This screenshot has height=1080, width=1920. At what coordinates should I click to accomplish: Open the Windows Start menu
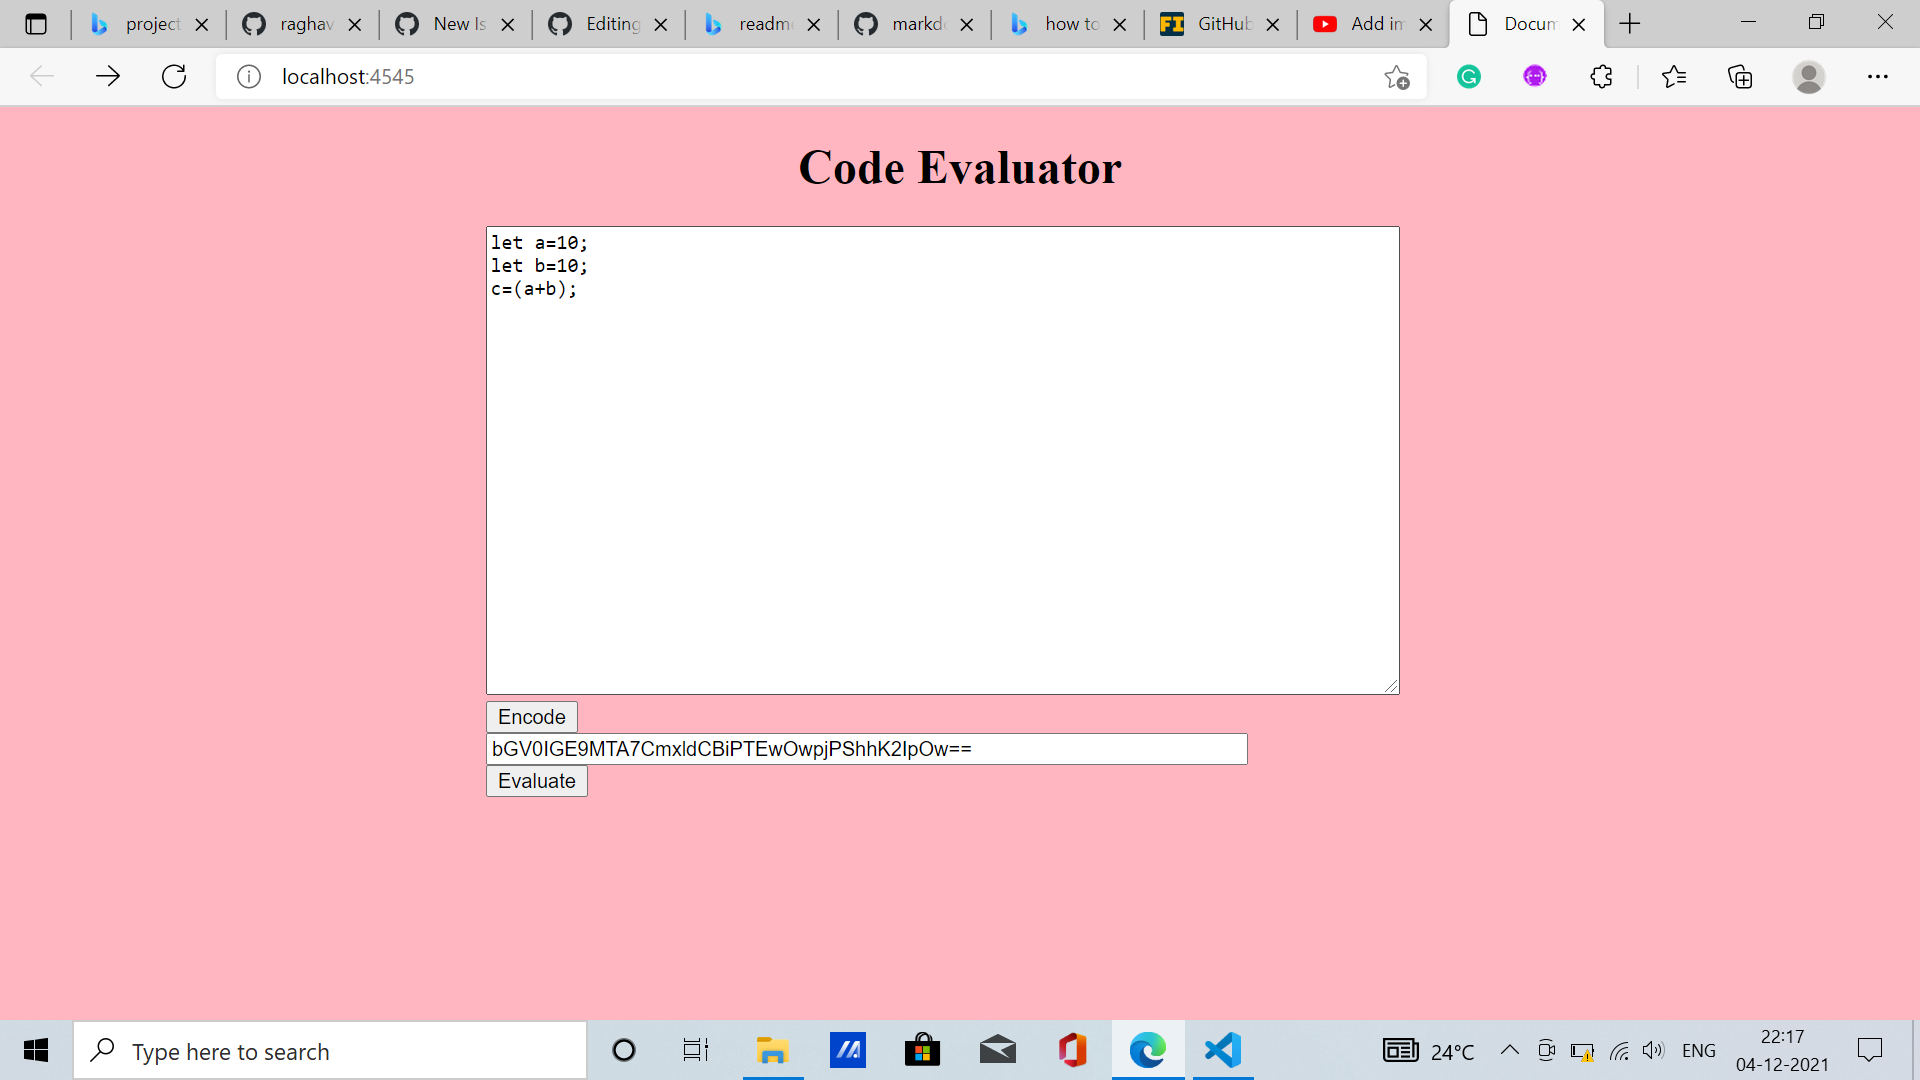tap(36, 1050)
